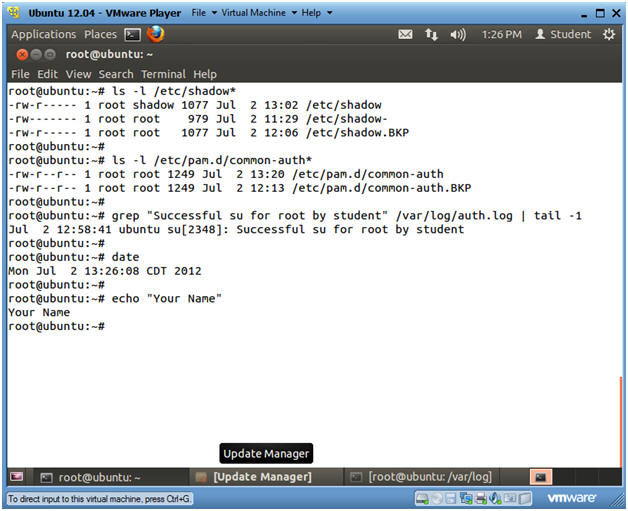Click the Update Manager tooltip

(266, 453)
